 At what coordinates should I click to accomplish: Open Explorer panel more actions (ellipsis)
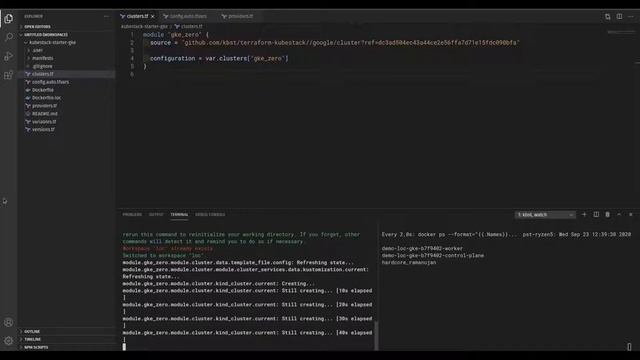pos(107,16)
